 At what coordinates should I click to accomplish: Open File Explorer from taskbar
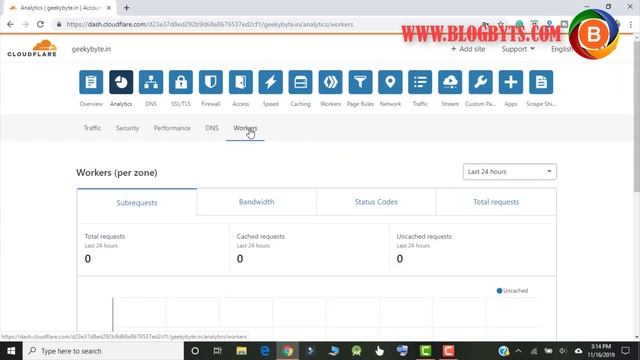(241, 351)
